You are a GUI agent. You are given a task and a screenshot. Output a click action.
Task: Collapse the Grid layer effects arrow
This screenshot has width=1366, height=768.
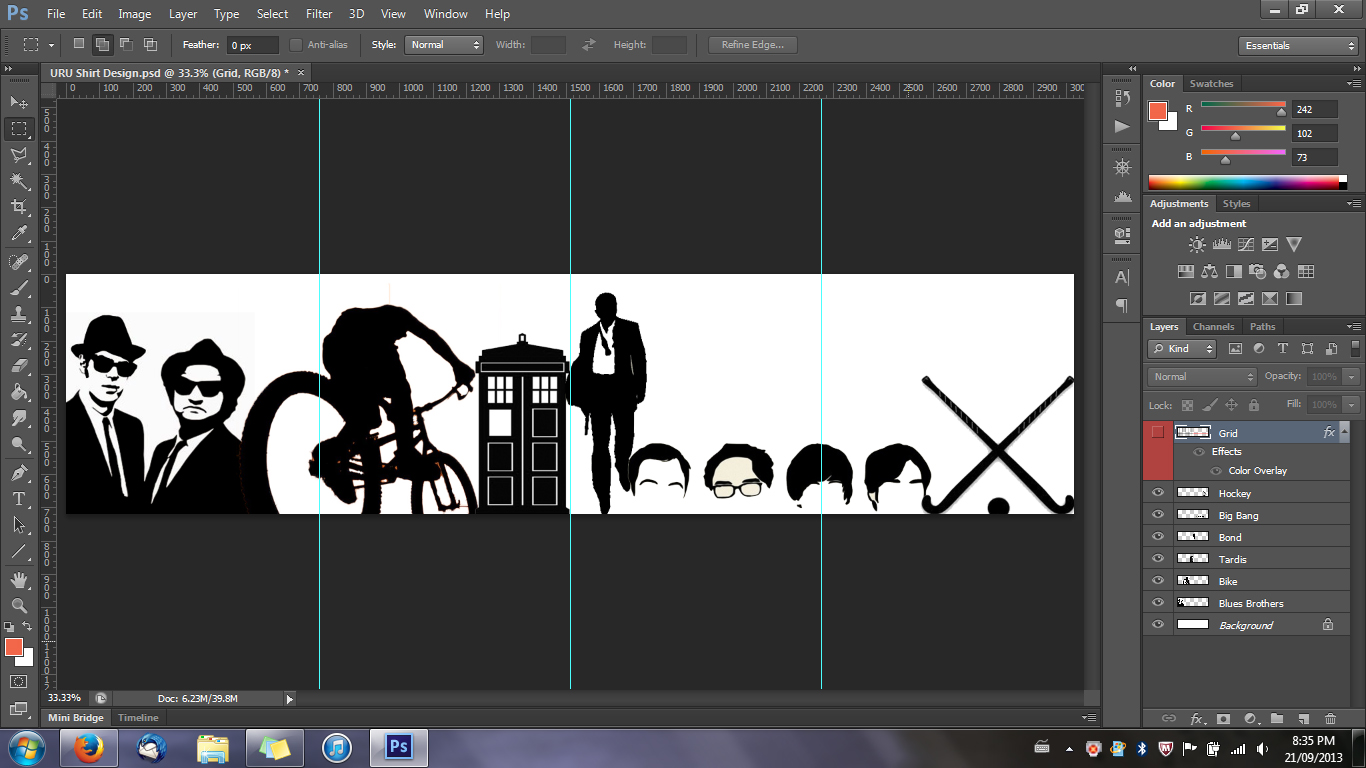click(x=1344, y=433)
